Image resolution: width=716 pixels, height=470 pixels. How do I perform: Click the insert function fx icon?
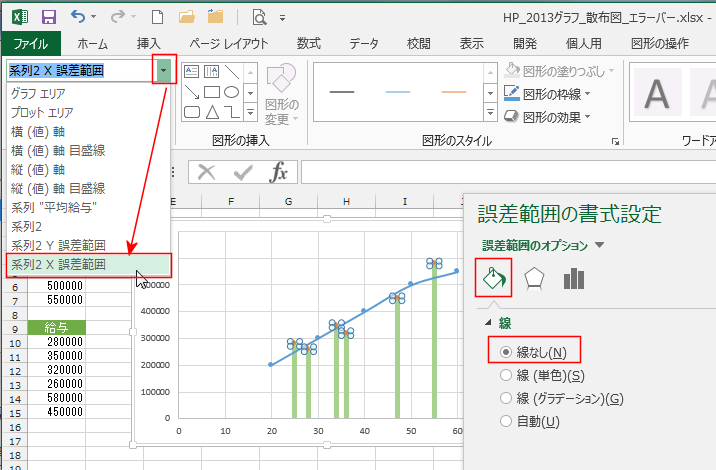(x=278, y=172)
